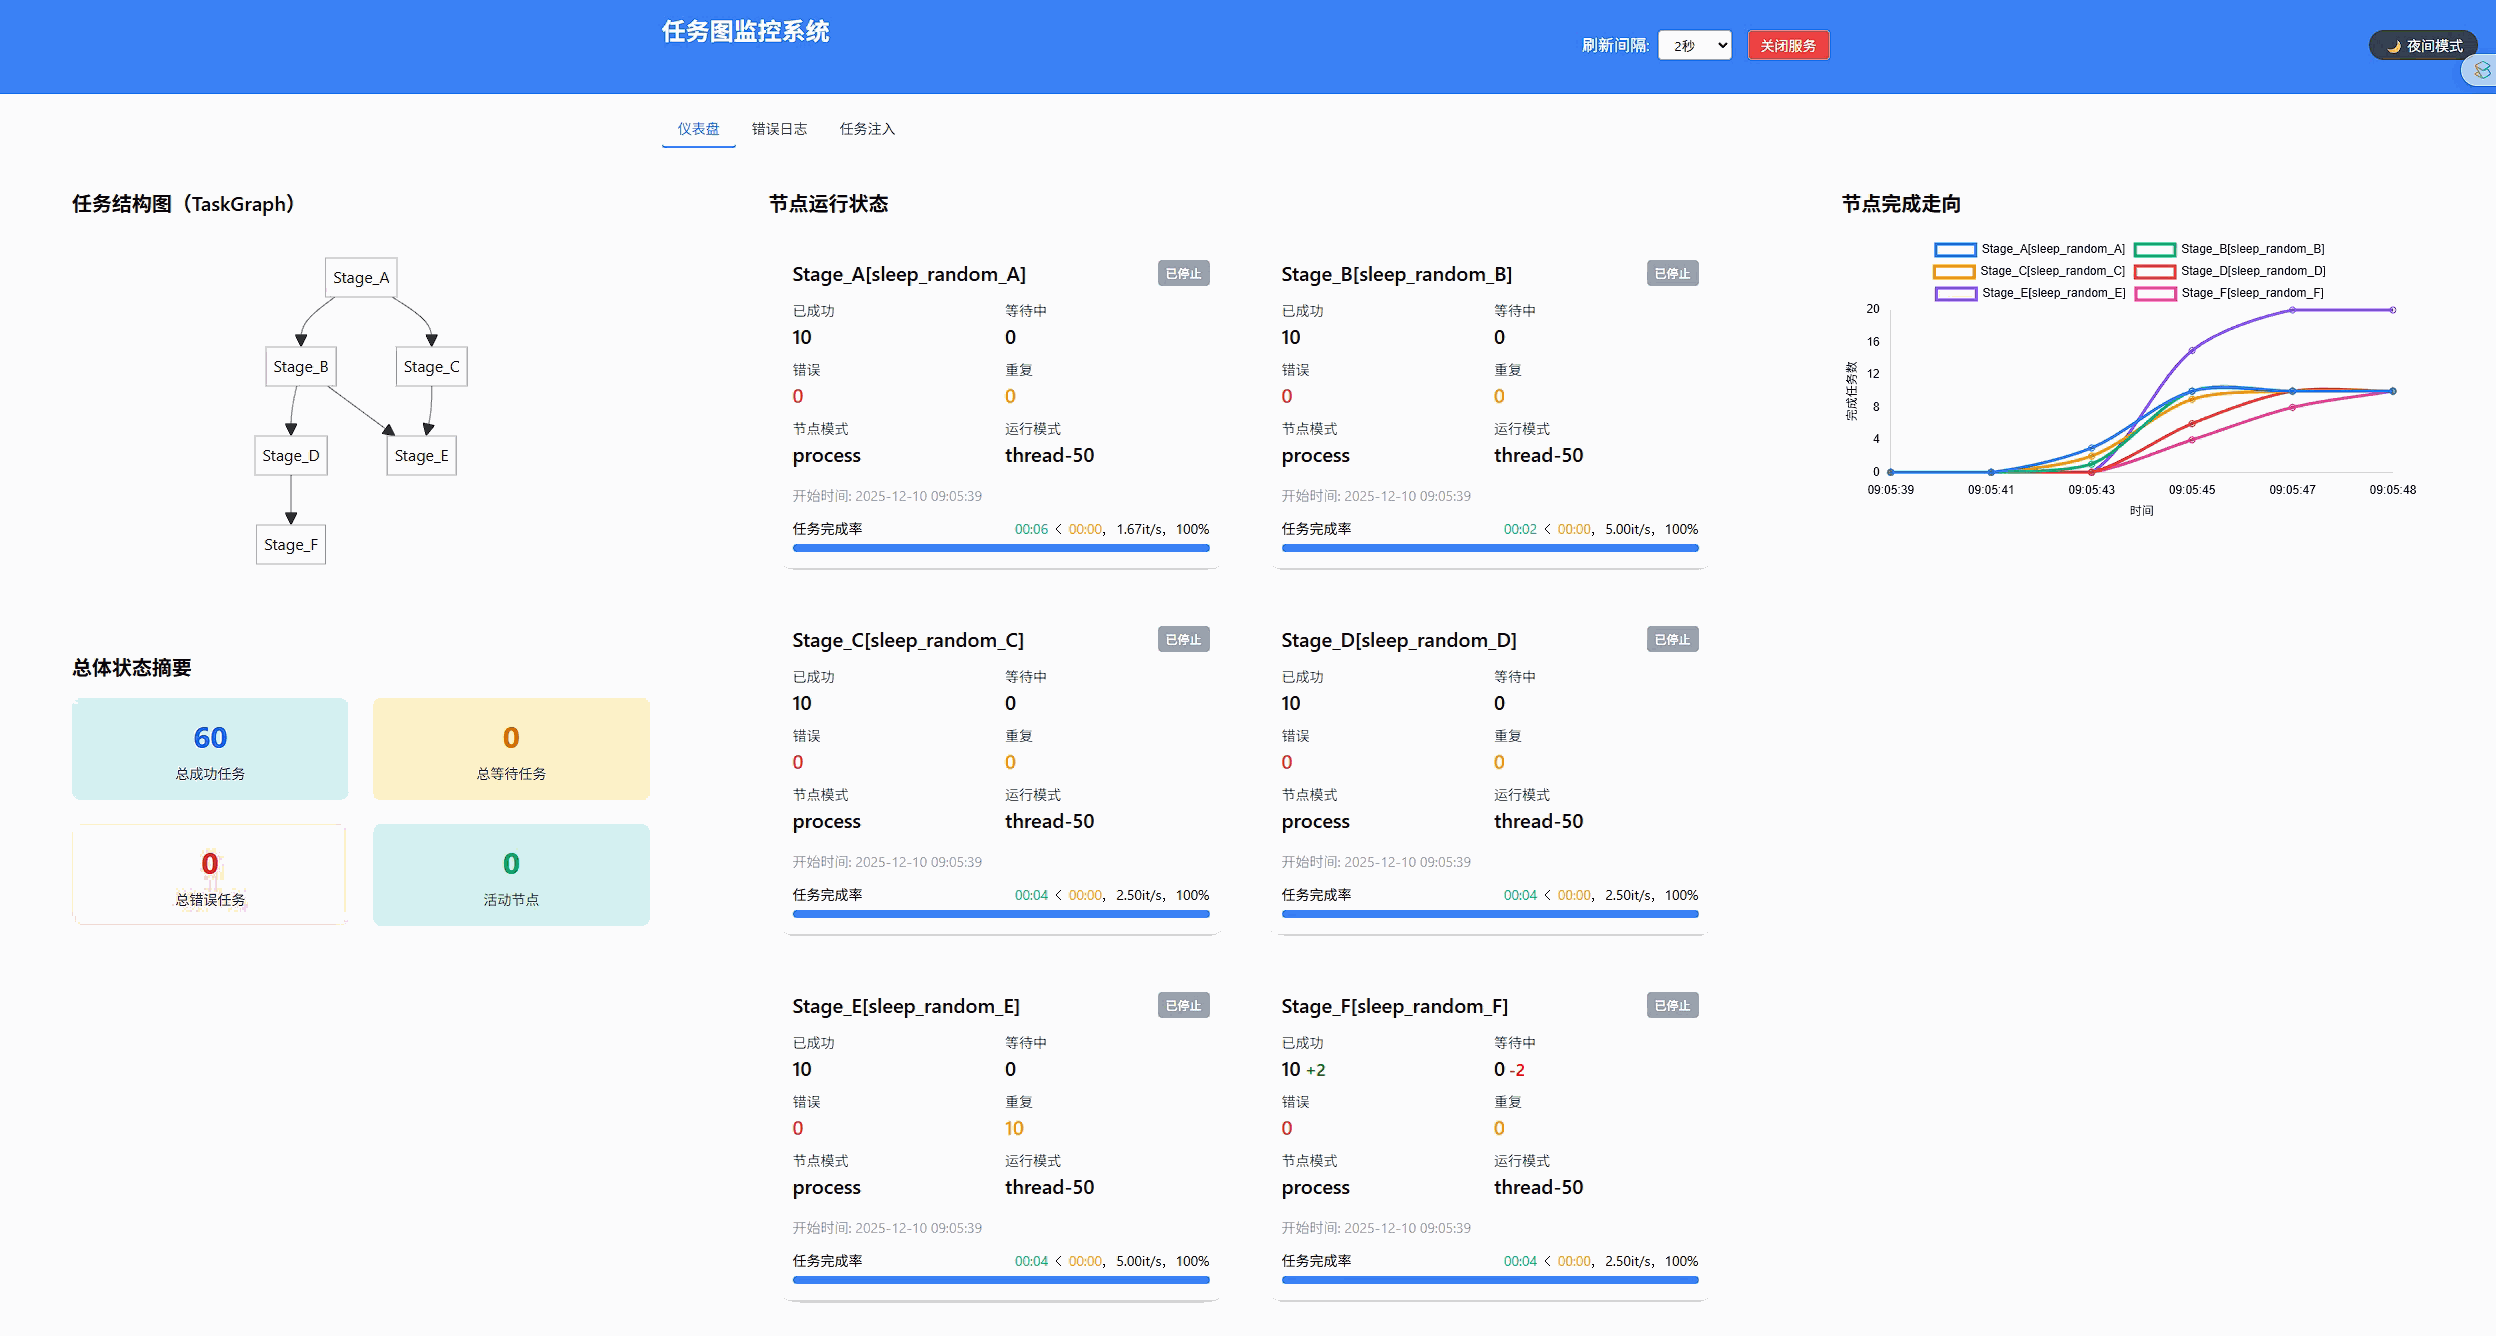Click the 已停止 badge on the Stage_B card
Image resolution: width=2496 pixels, height=1336 pixels.
(1673, 273)
